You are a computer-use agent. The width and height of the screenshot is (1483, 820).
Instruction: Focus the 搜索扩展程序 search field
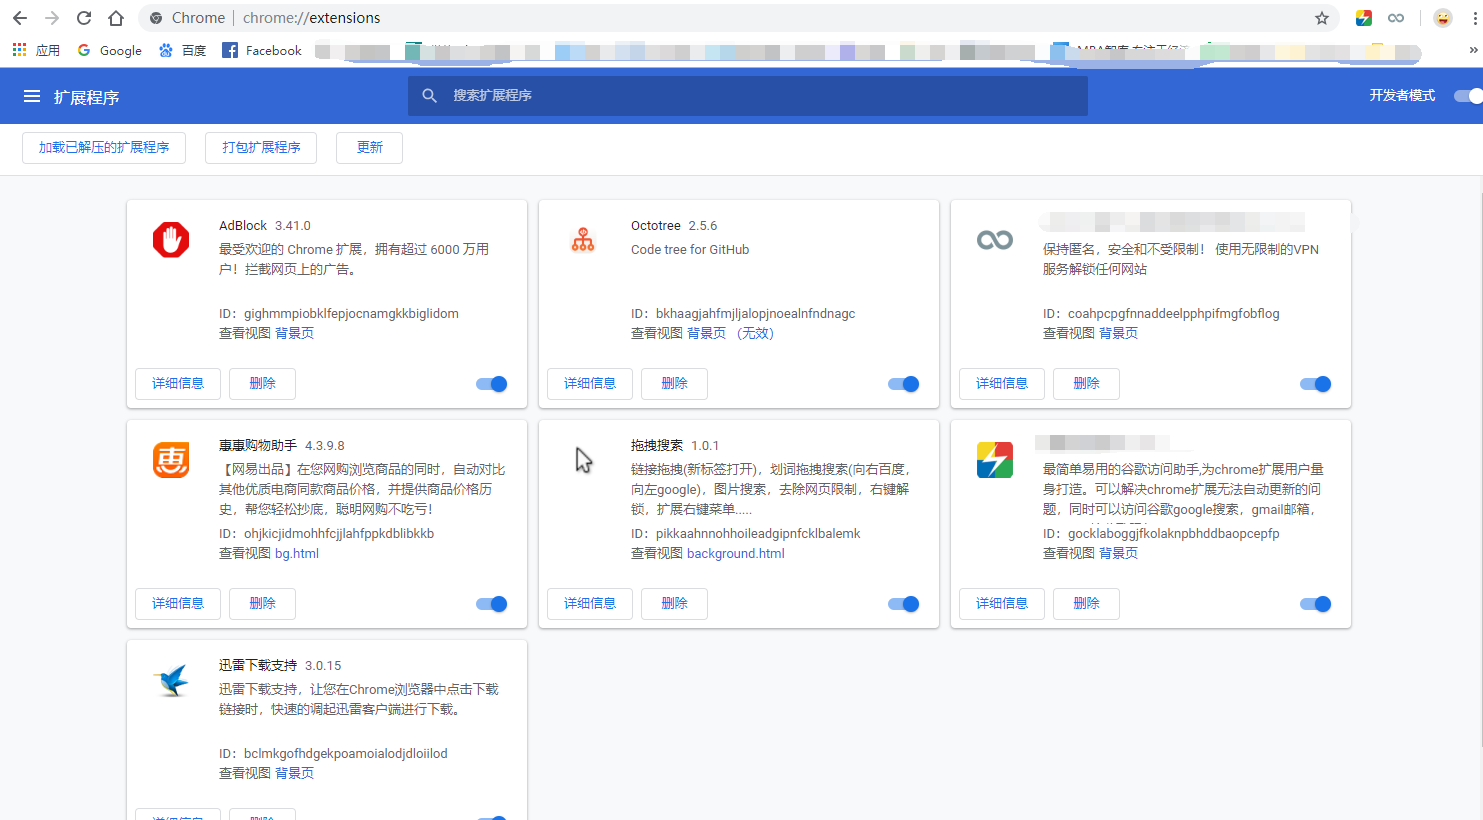click(x=748, y=96)
